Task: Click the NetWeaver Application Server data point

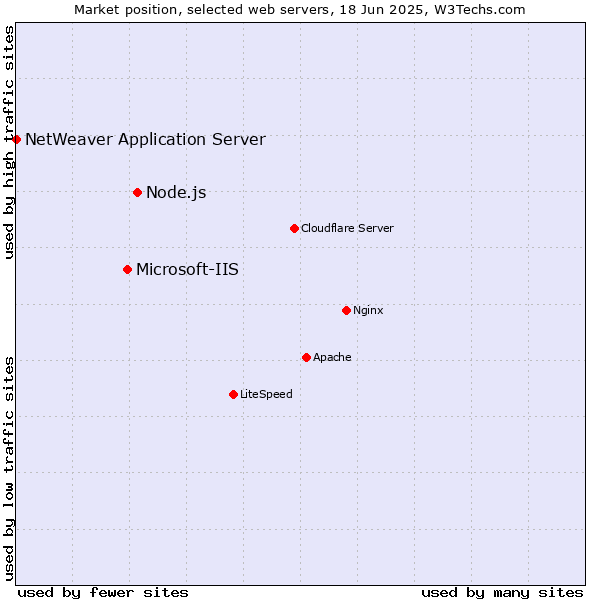Action: click(x=16, y=139)
